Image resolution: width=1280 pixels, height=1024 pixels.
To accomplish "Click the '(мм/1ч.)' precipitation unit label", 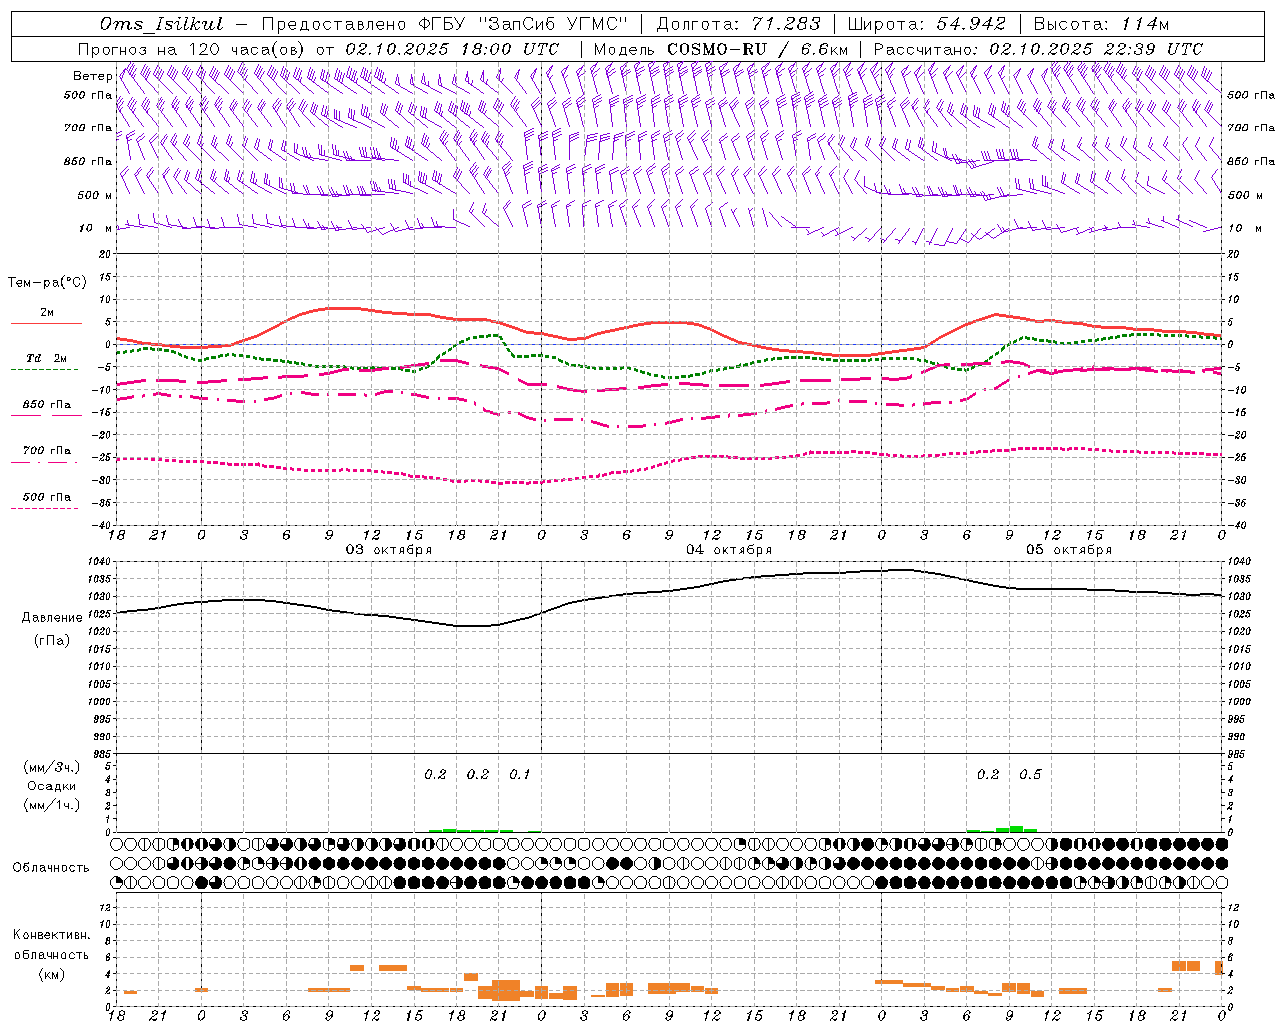I will coord(51,805).
